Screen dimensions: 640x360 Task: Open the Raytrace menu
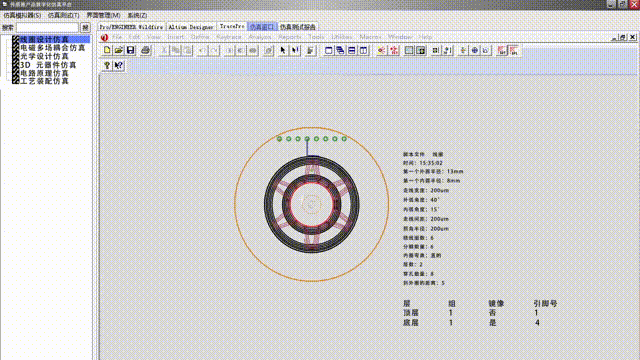tap(229, 37)
